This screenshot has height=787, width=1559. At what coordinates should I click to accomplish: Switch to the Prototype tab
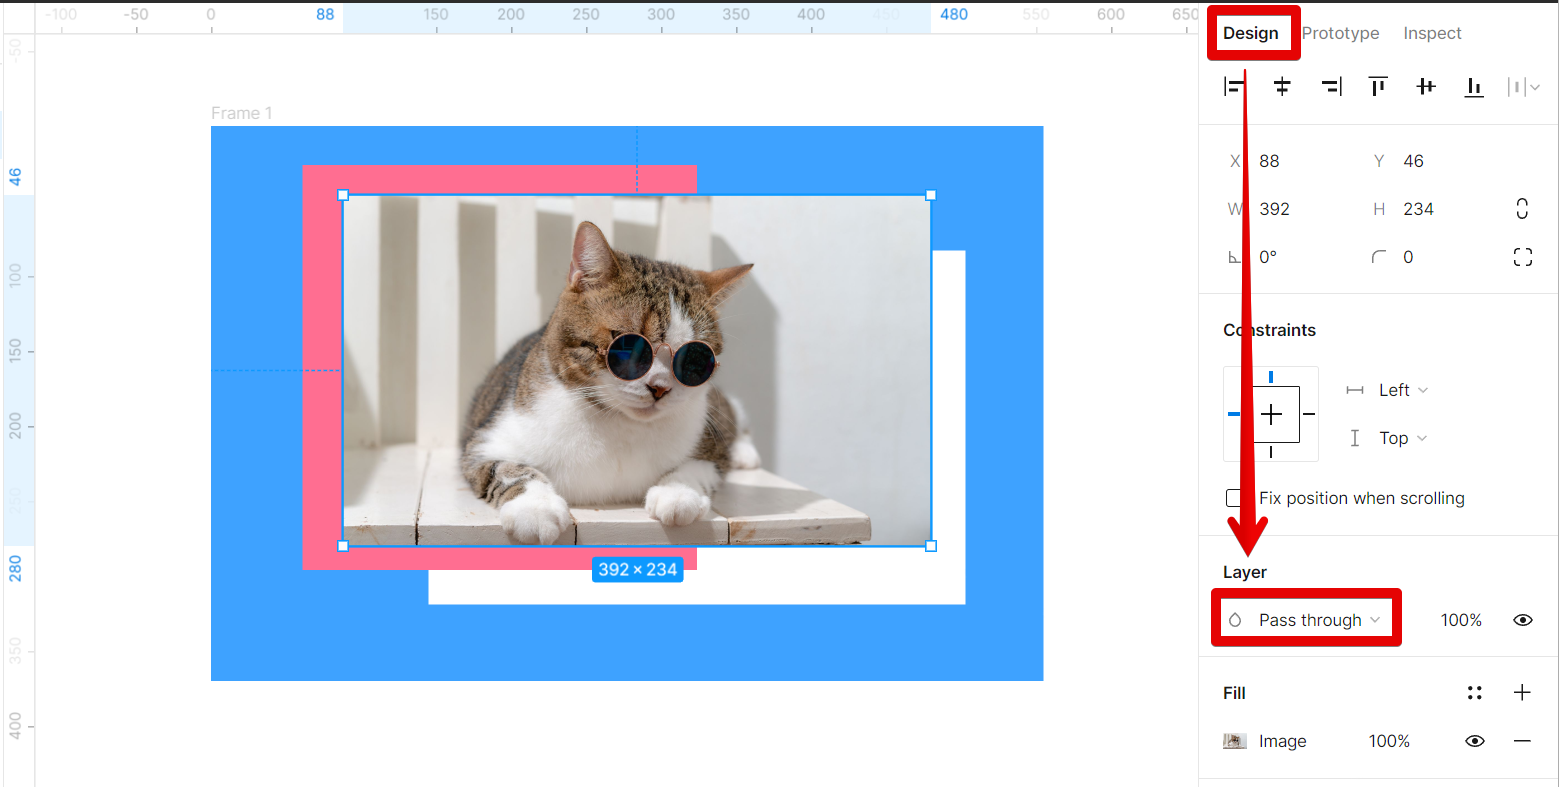(x=1340, y=33)
